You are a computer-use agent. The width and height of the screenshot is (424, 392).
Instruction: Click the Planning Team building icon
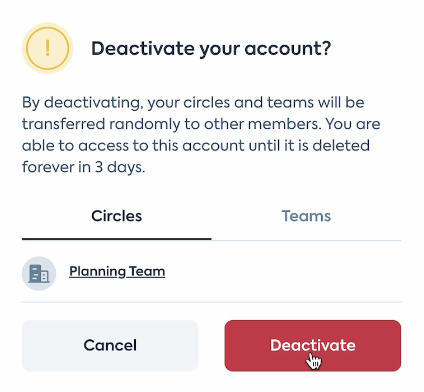[39, 274]
